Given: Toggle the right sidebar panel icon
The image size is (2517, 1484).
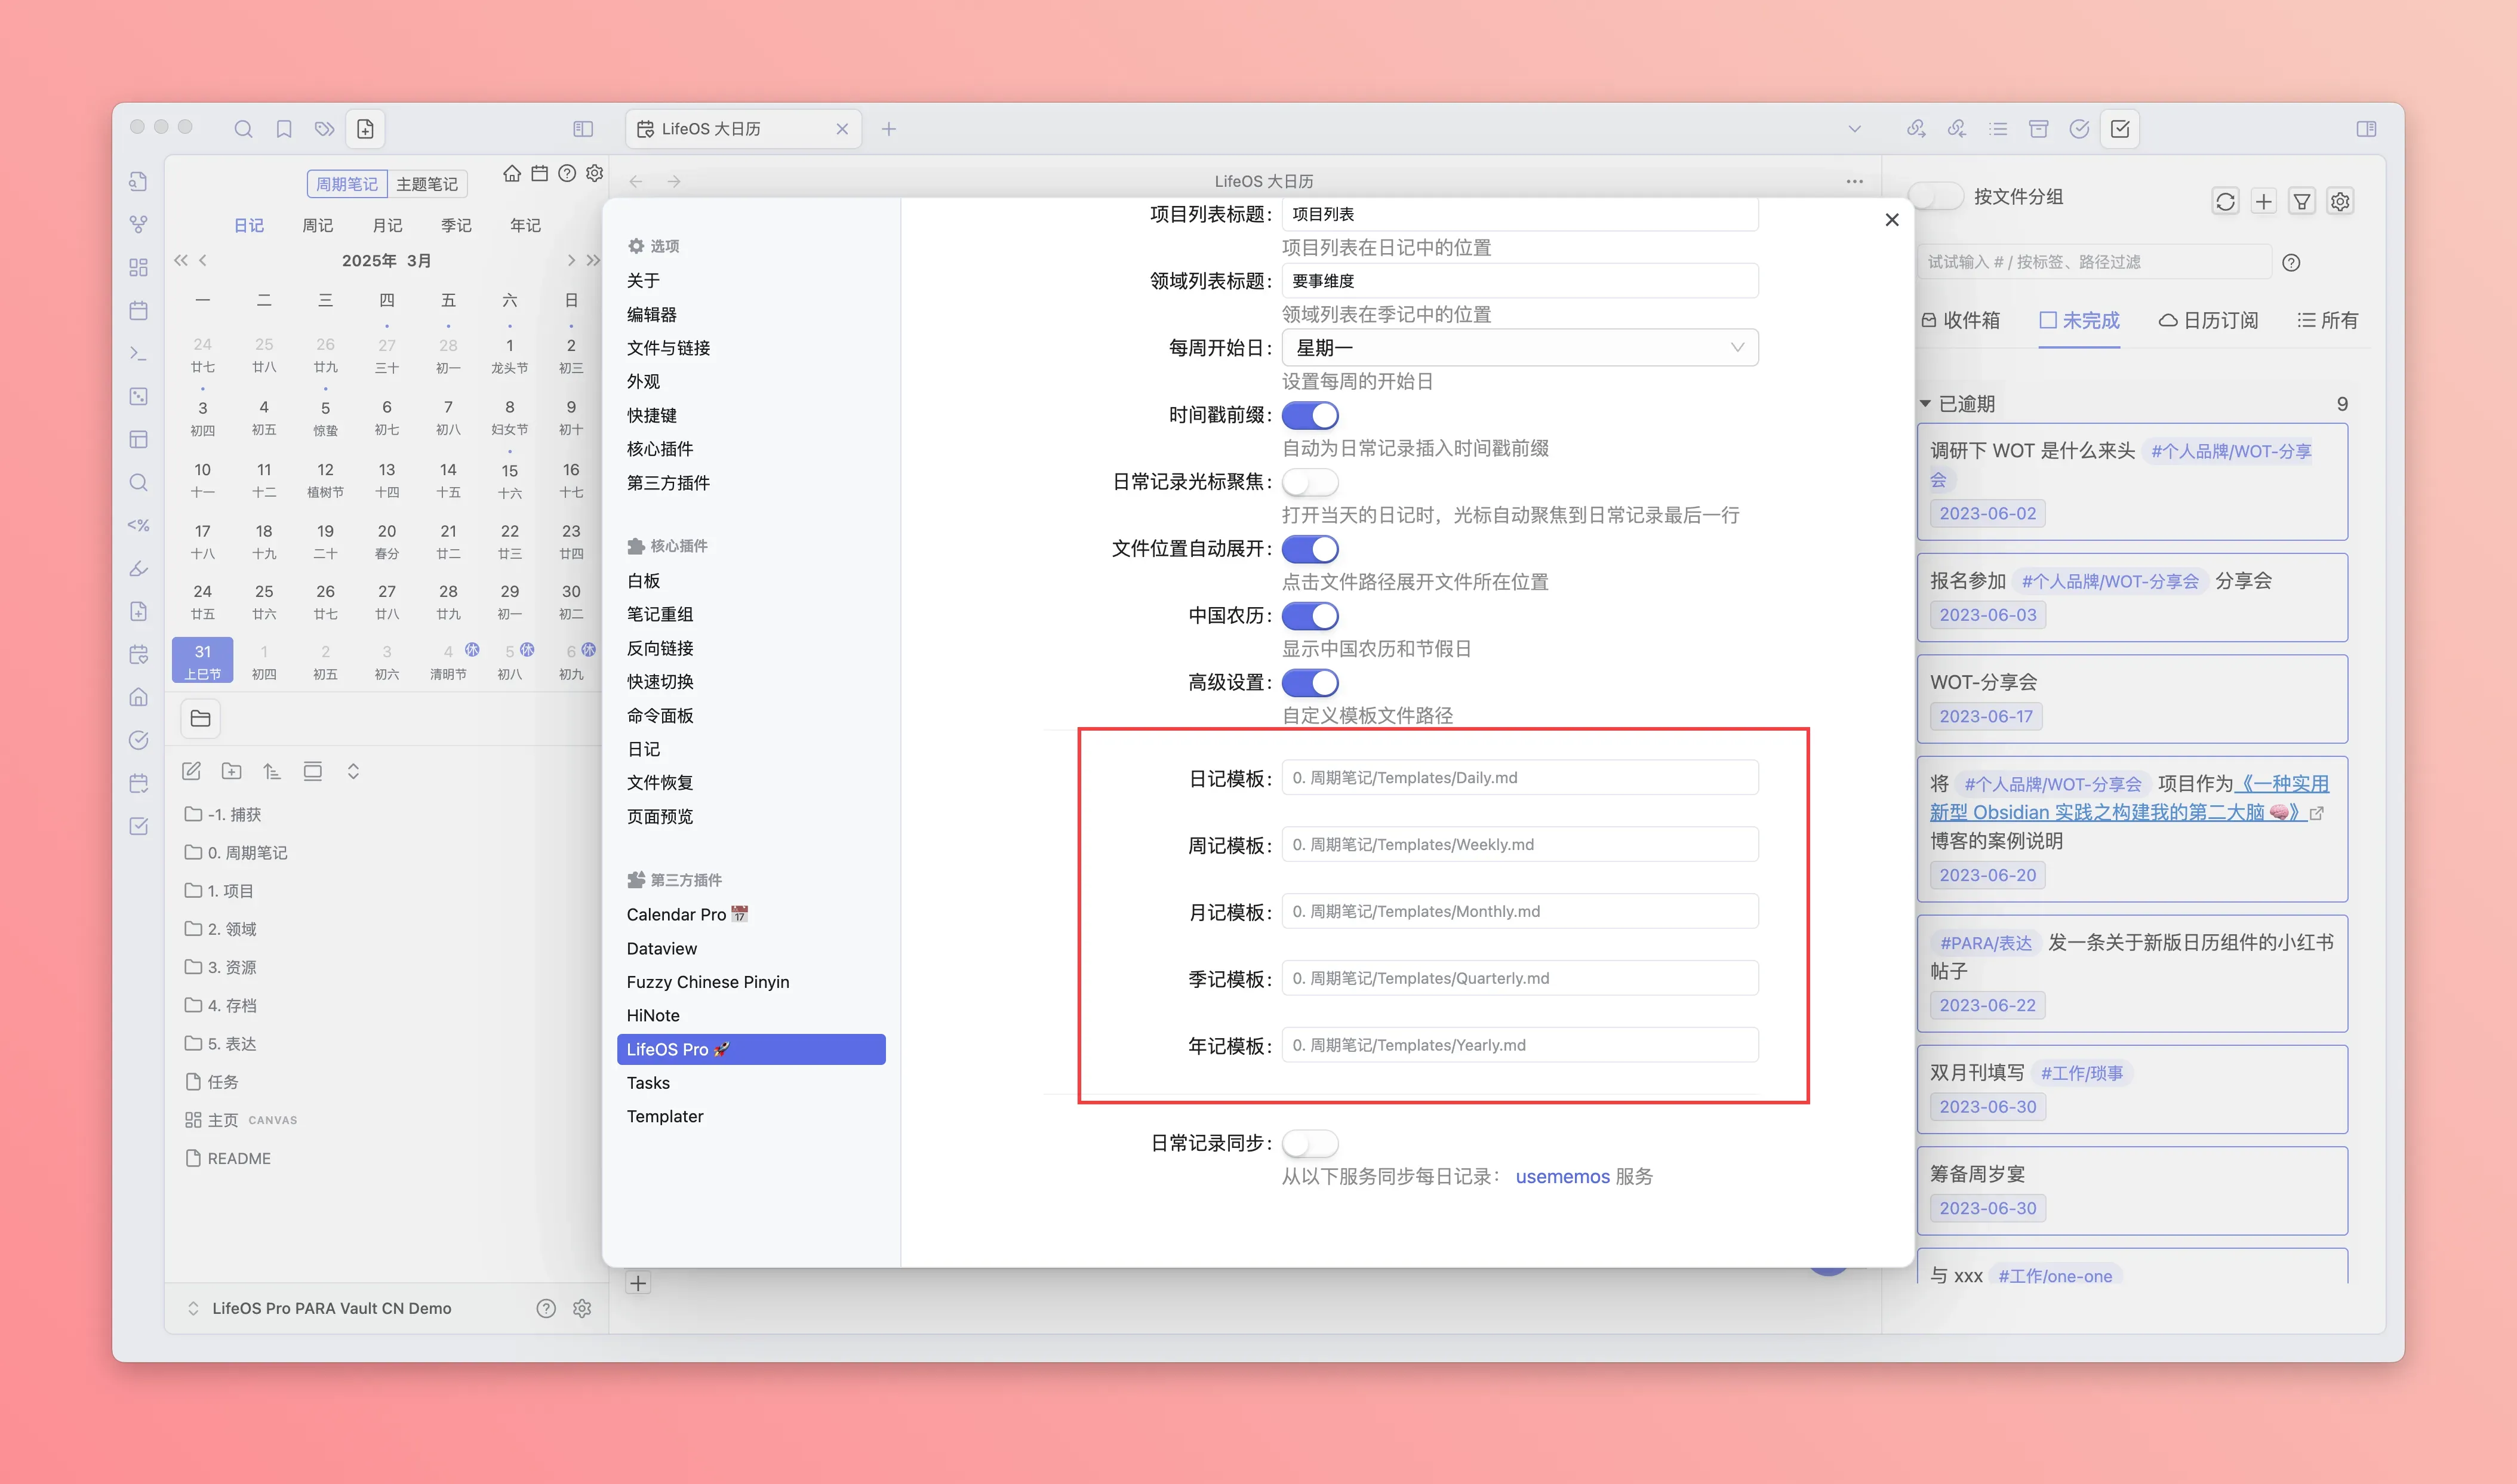Looking at the screenshot, I should 2366,129.
